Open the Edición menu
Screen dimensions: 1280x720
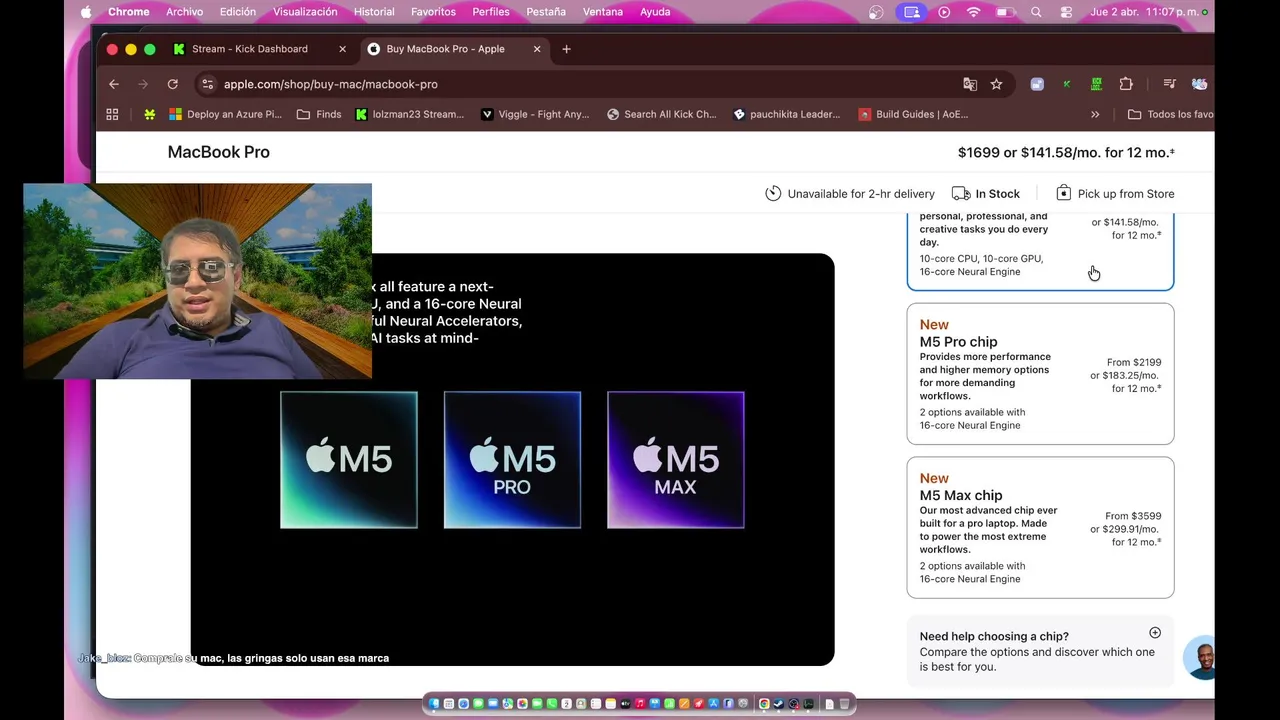238,12
